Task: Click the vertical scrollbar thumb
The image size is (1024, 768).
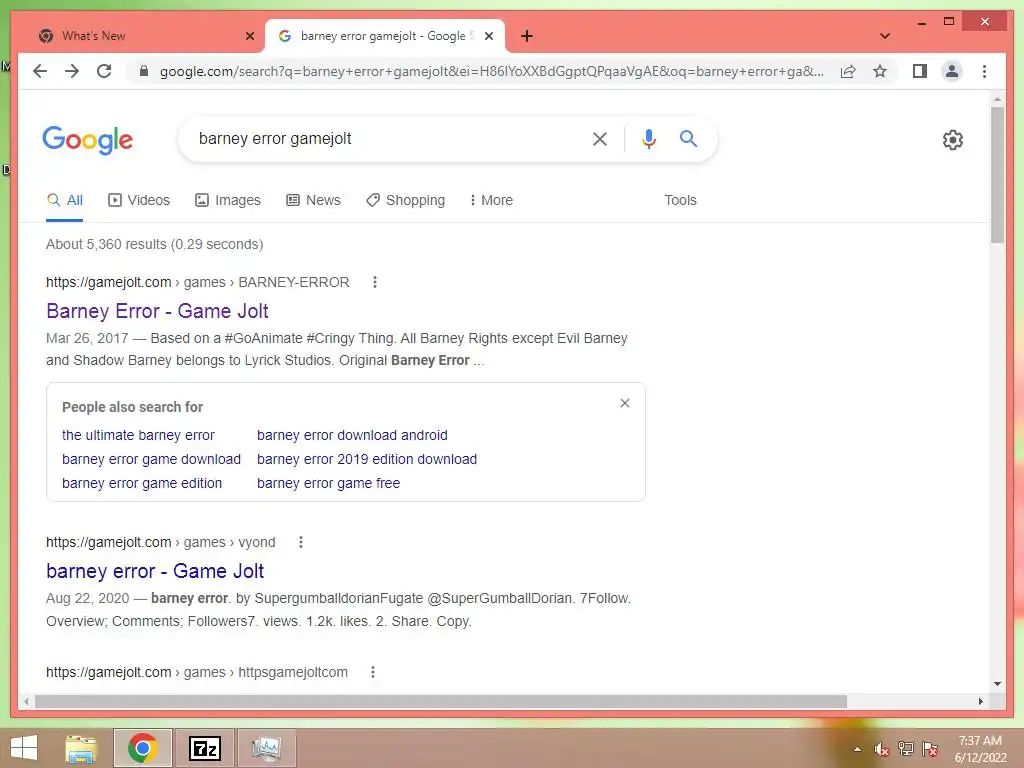Action: [x=997, y=175]
